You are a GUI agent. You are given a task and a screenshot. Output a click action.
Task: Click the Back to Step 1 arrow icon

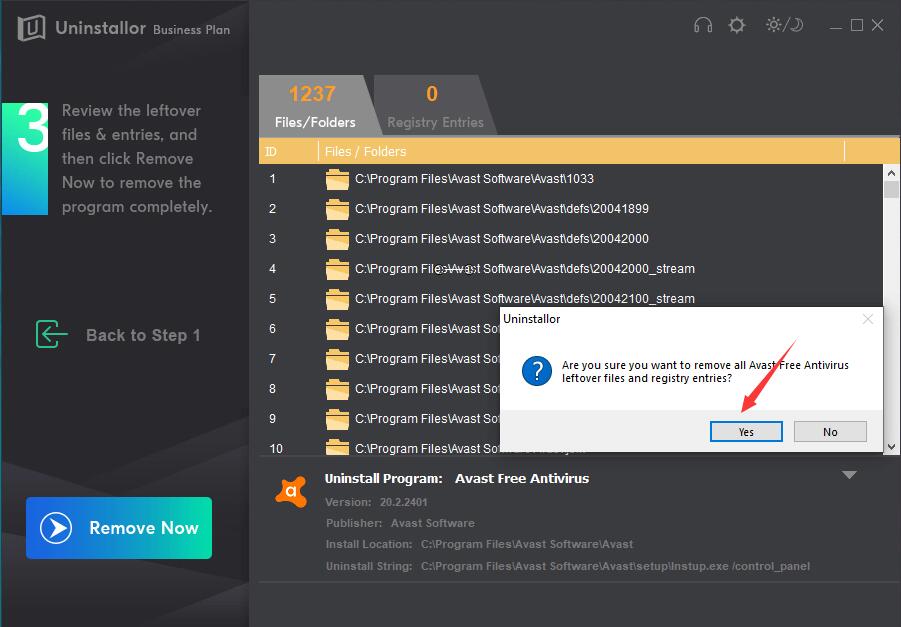[51, 334]
